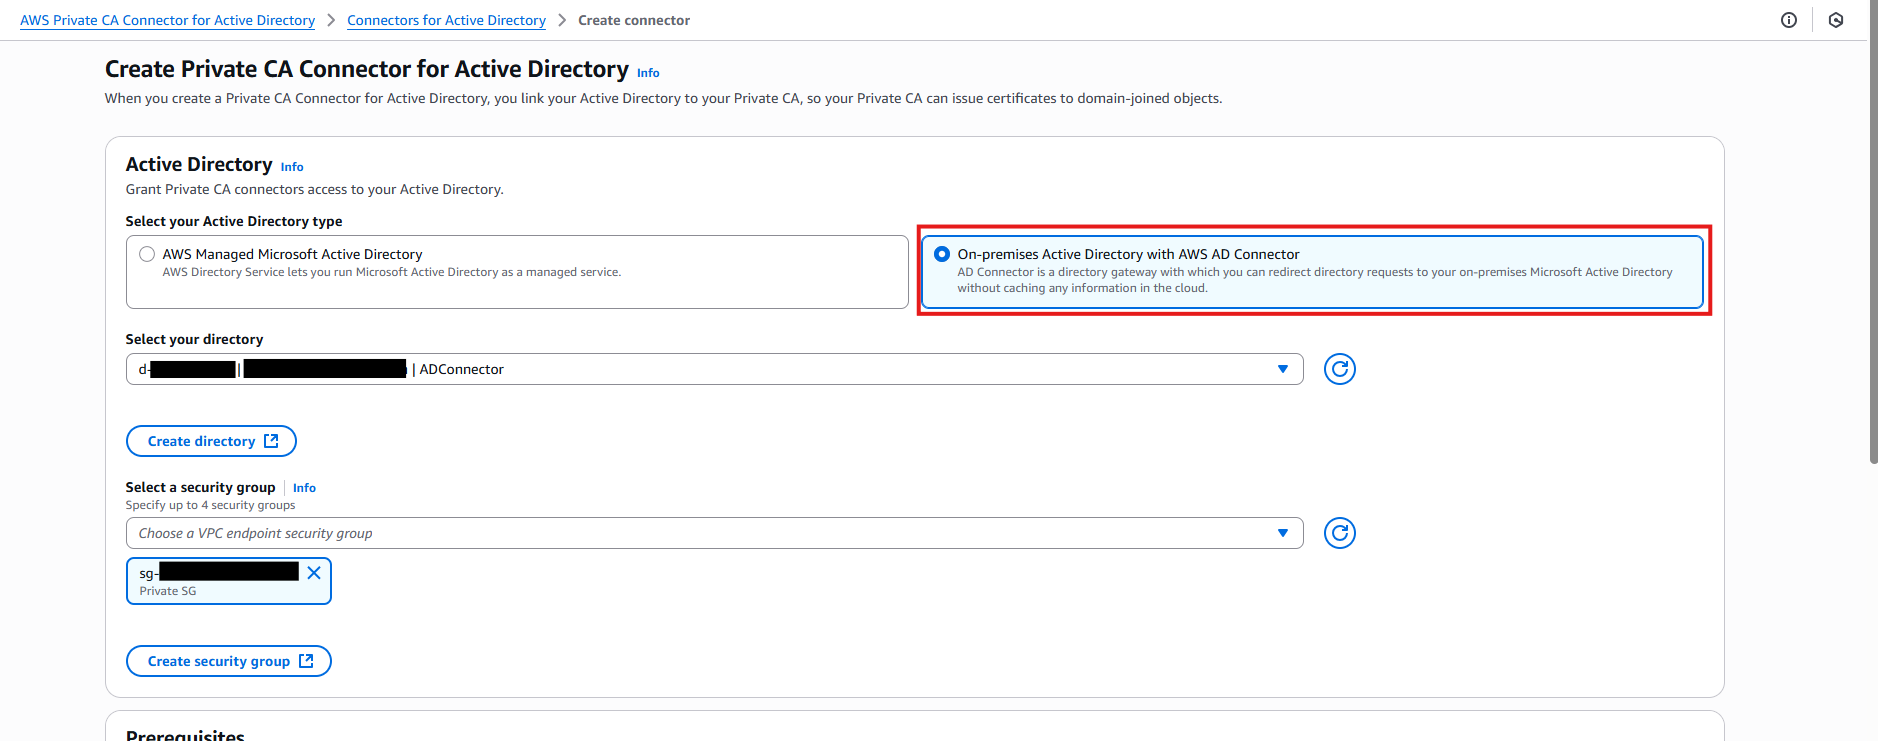This screenshot has width=1878, height=741.
Task: Click the Prerequisites section heading
Action: pos(185,735)
